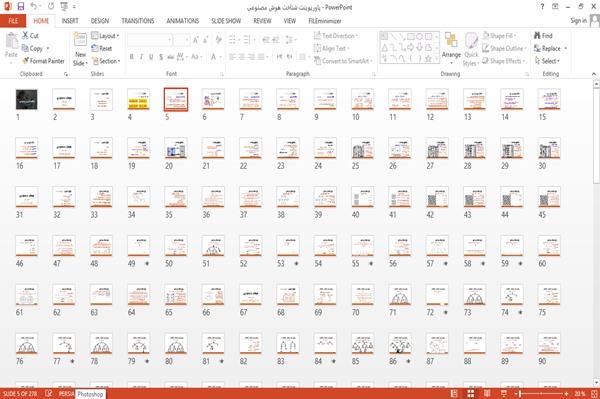Open the Find dialog
The height and width of the screenshot is (399, 600).
pyautogui.click(x=543, y=36)
